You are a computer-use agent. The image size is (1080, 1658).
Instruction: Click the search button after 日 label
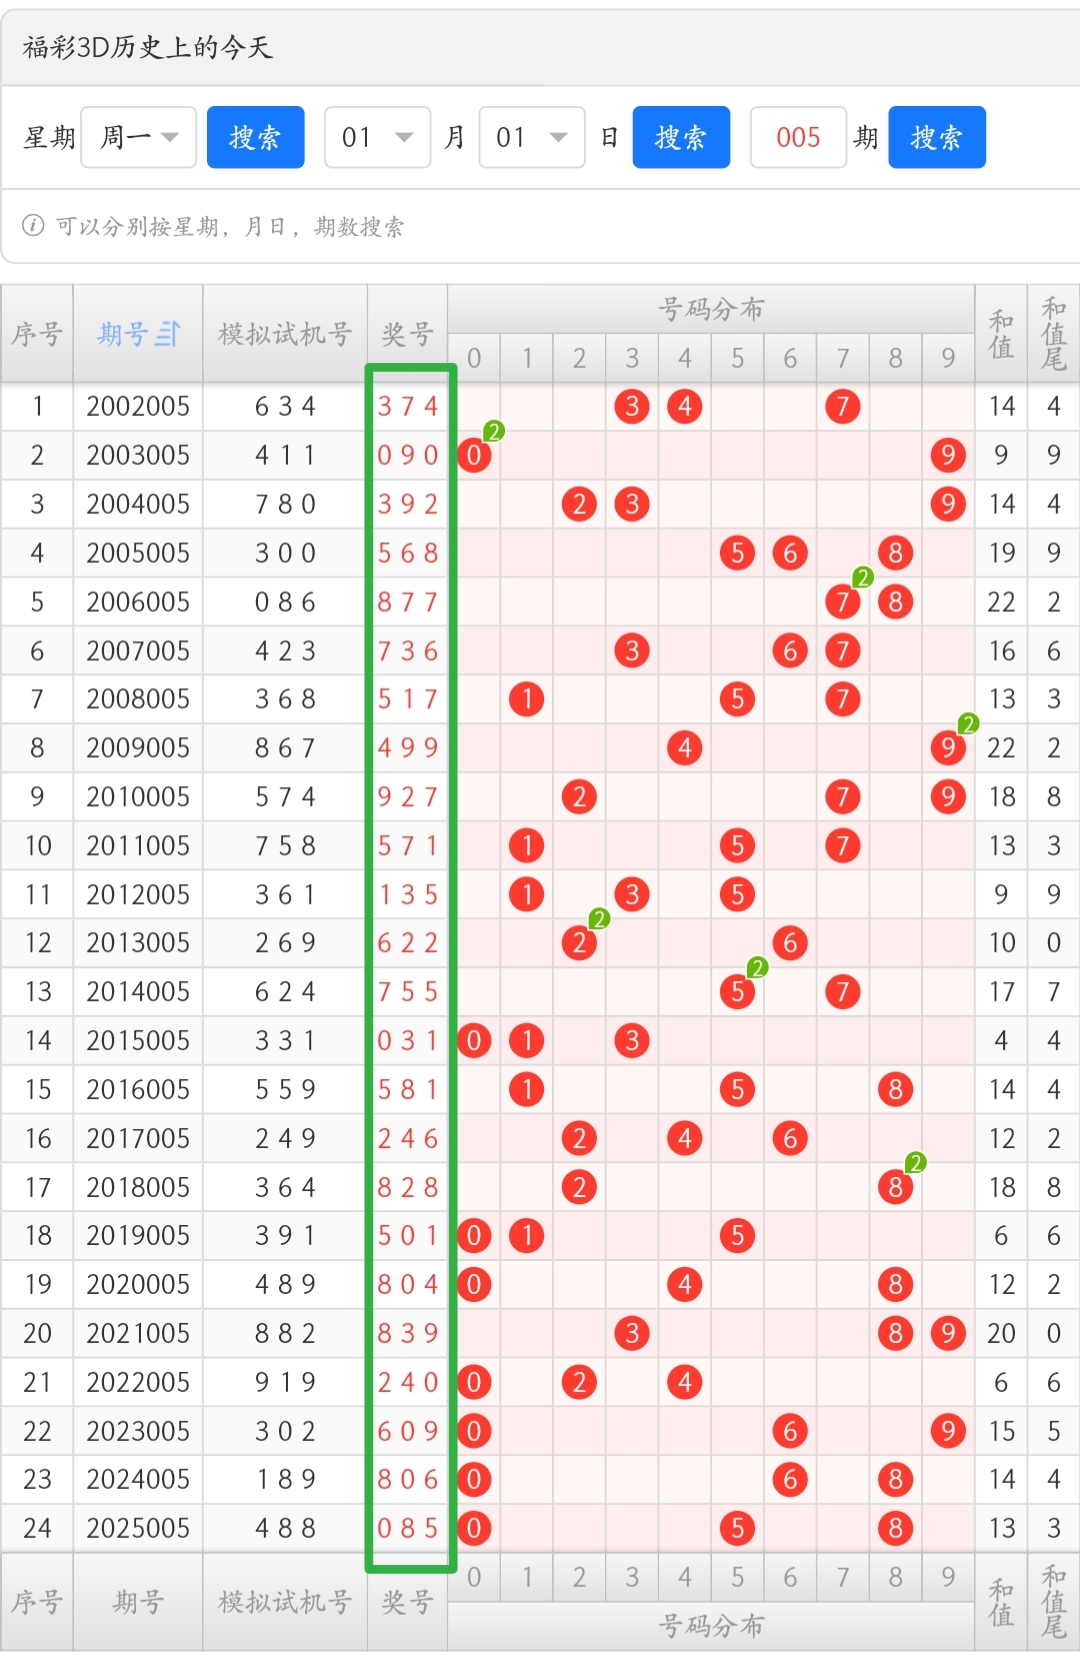click(681, 137)
